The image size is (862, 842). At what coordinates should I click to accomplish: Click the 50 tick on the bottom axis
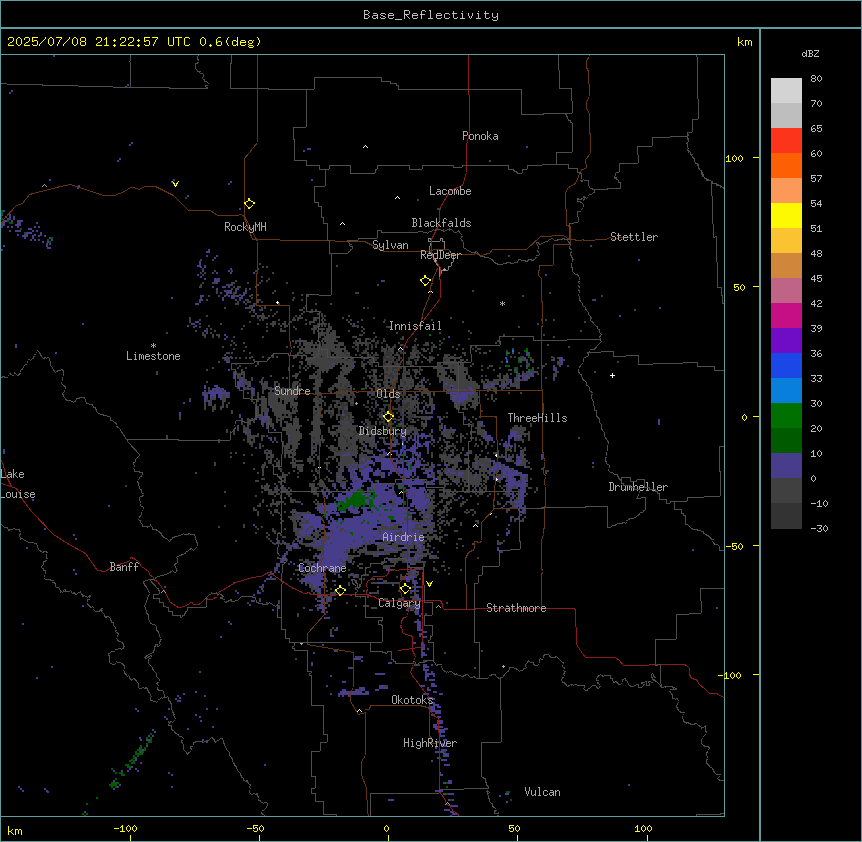pyautogui.click(x=514, y=828)
